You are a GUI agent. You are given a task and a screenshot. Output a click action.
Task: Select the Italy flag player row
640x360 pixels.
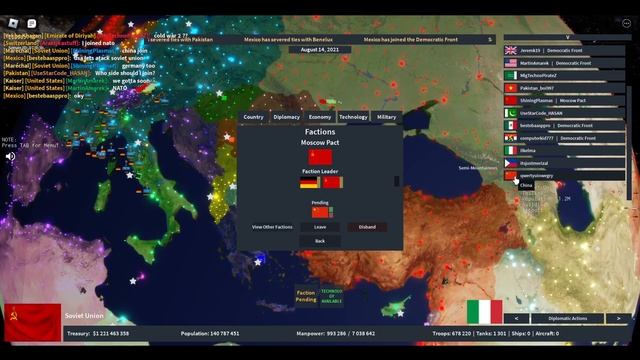(x=564, y=151)
